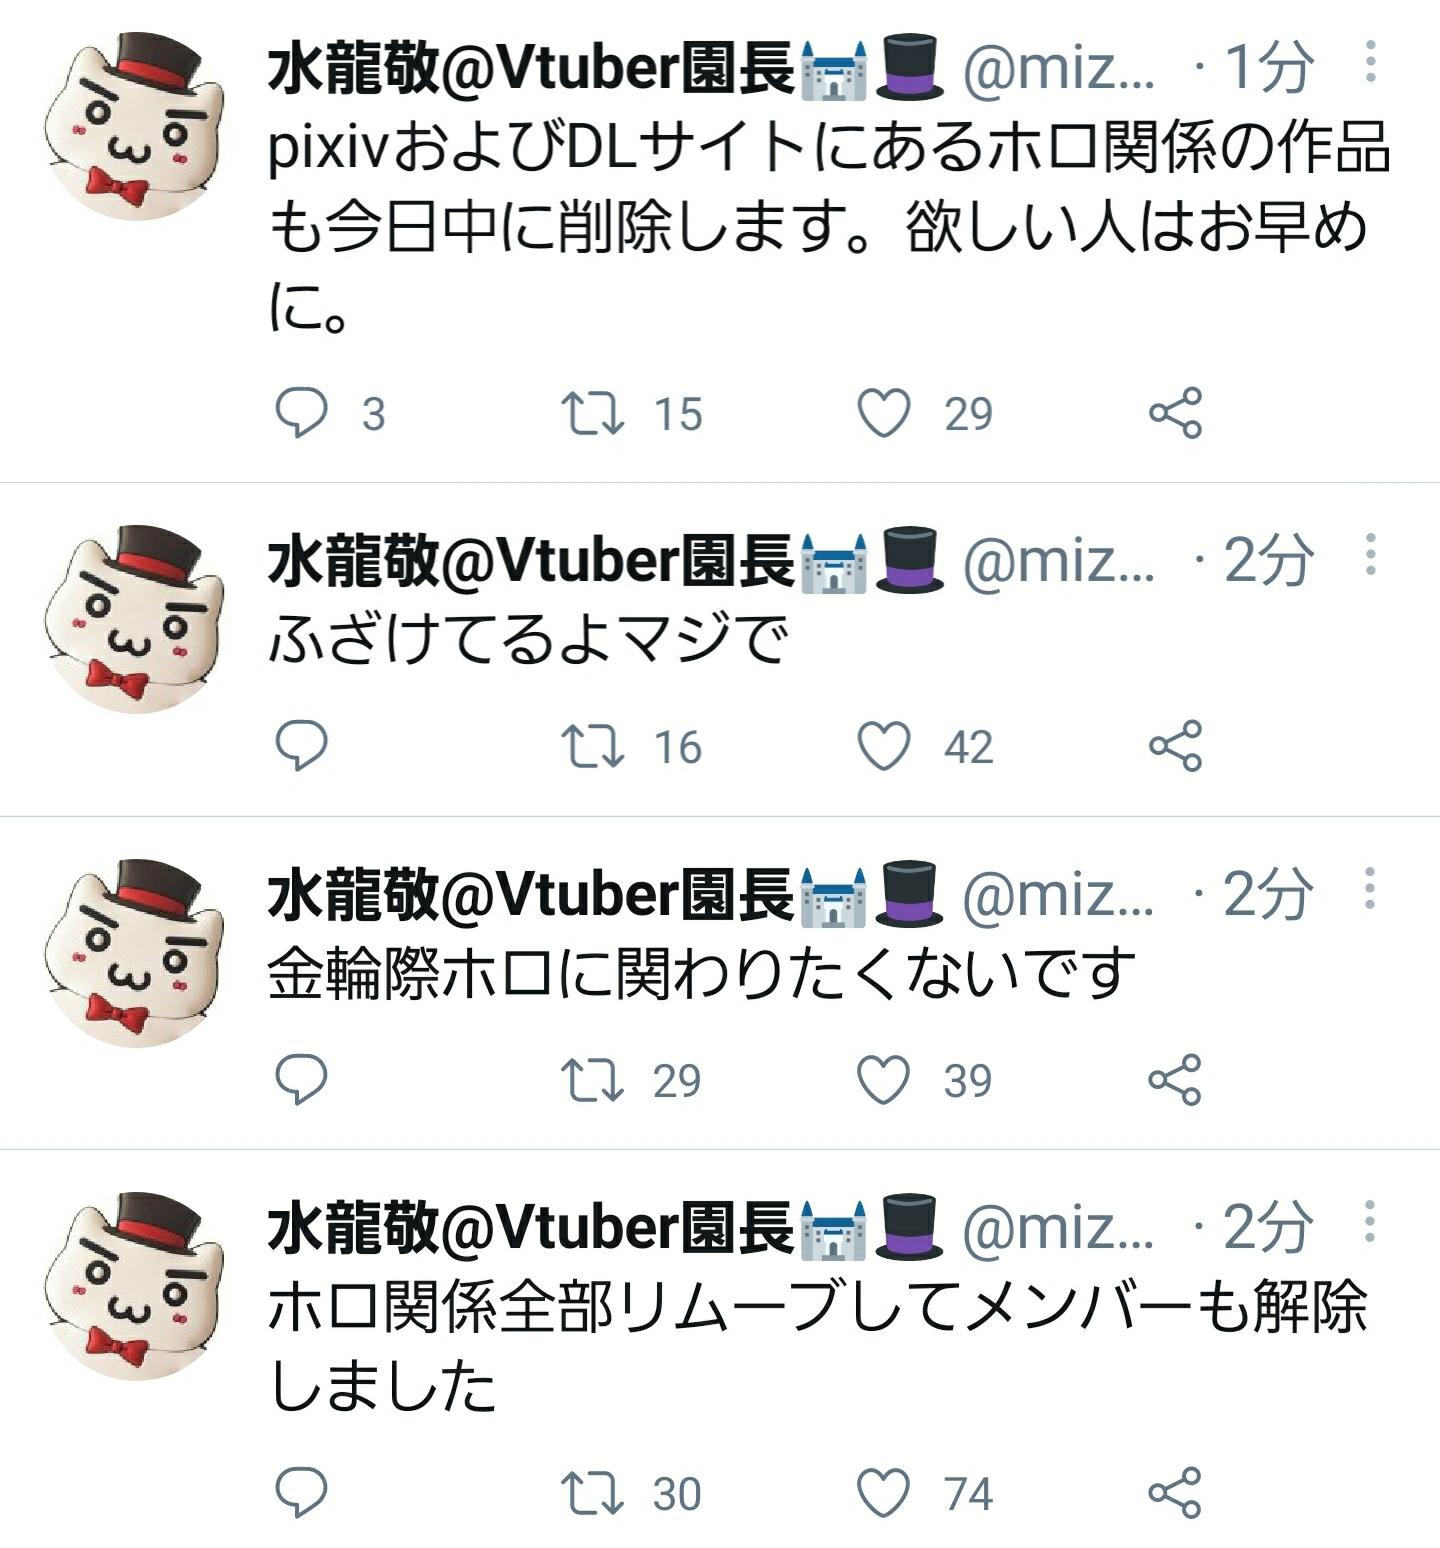Open the @miz... handle on the second tweet
Screen dimensions: 1440x1548
click(x=1058, y=560)
